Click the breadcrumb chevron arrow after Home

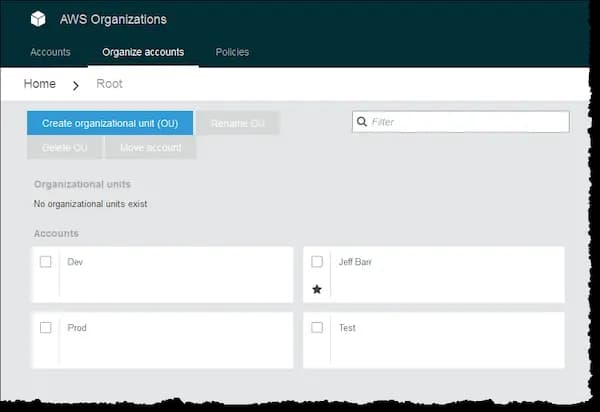[x=76, y=85]
